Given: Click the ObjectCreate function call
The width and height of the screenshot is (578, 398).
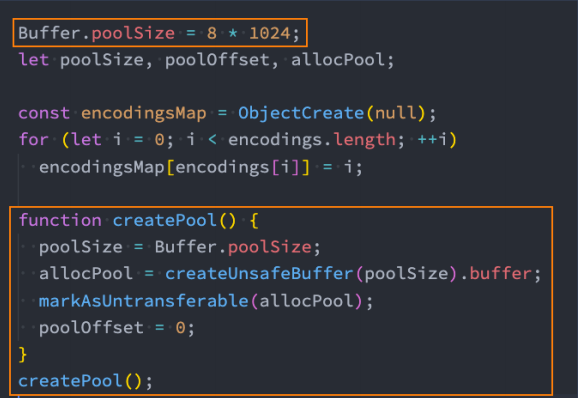Looking at the screenshot, I should click(x=301, y=113).
